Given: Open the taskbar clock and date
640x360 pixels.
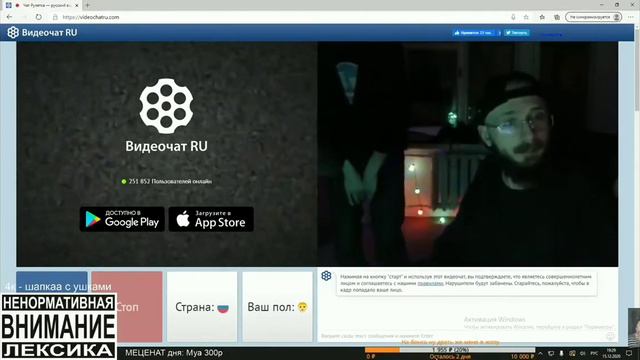Looking at the screenshot, I should (x=611, y=353).
